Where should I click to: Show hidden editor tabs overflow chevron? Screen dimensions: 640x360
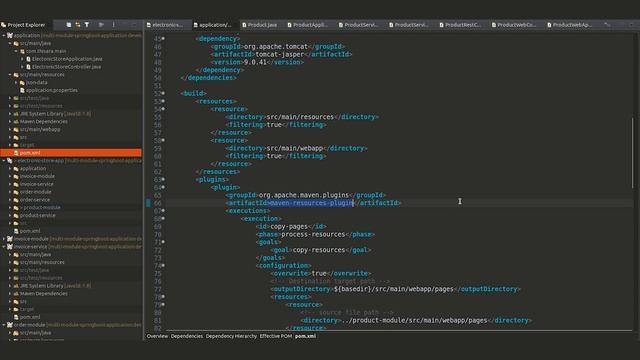607,25
